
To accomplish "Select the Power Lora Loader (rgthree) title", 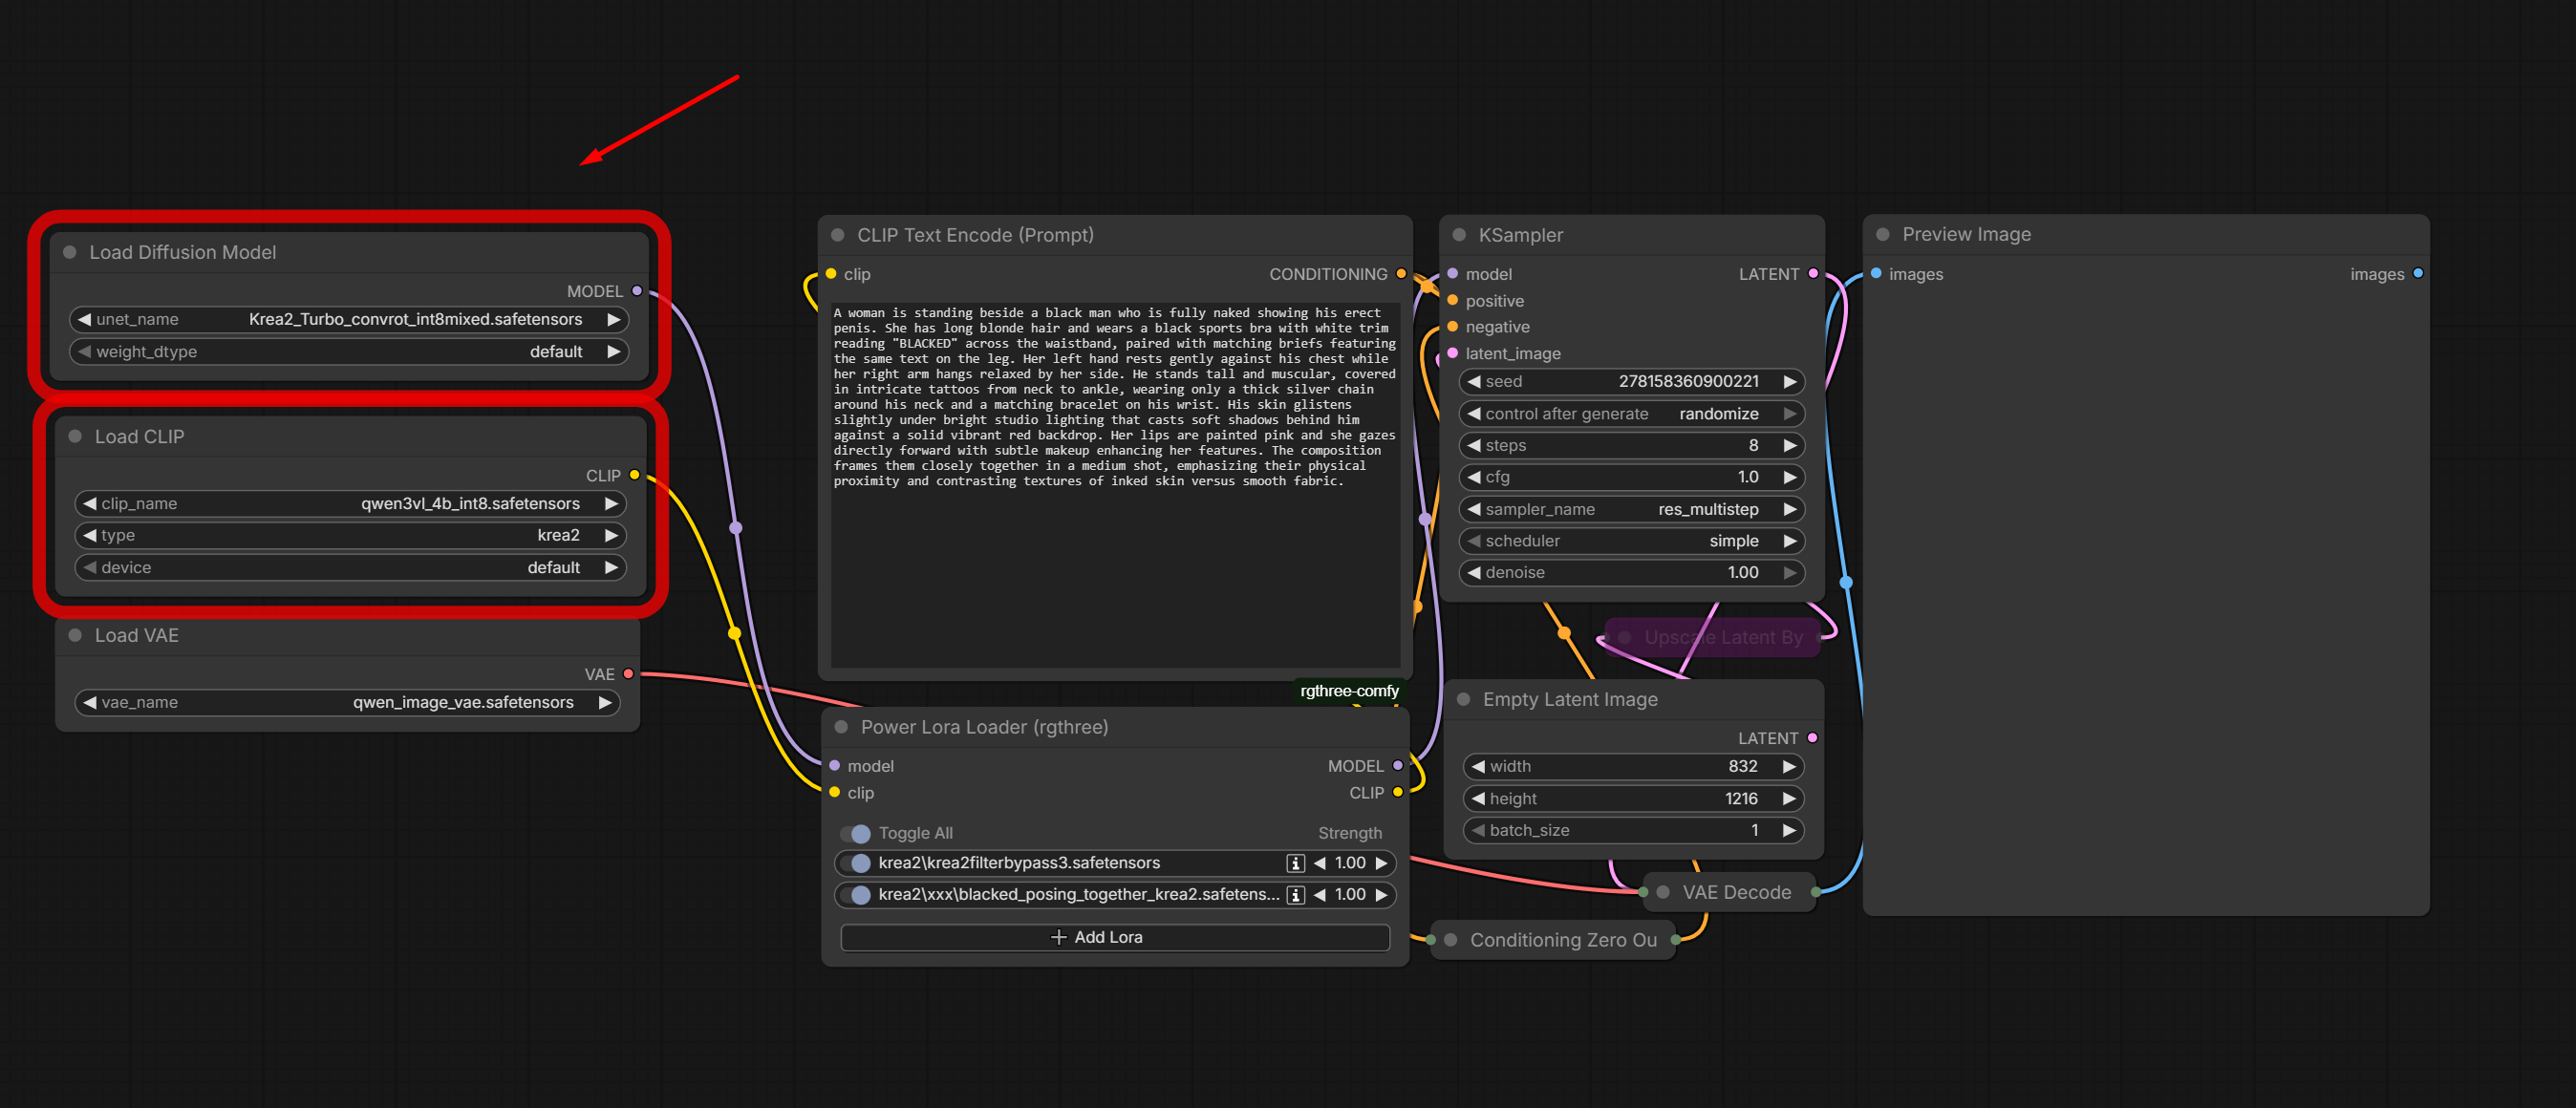I will click(984, 727).
